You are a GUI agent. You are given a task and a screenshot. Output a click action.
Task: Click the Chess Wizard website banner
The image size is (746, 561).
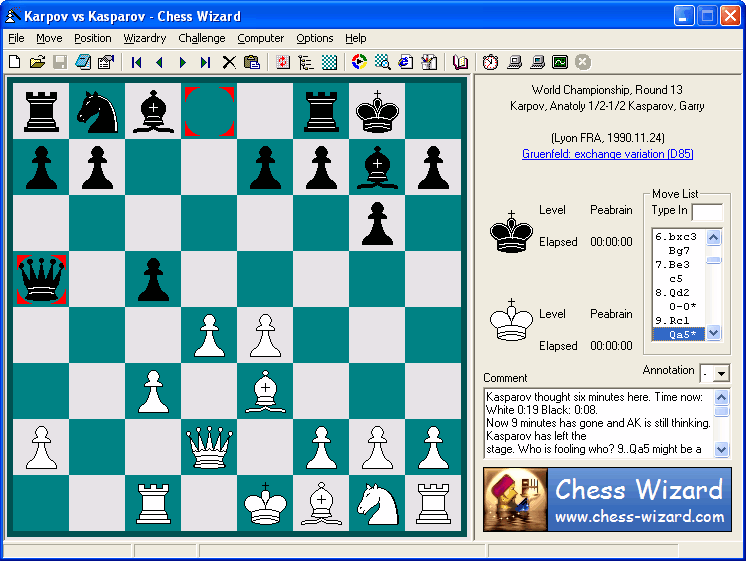607,499
